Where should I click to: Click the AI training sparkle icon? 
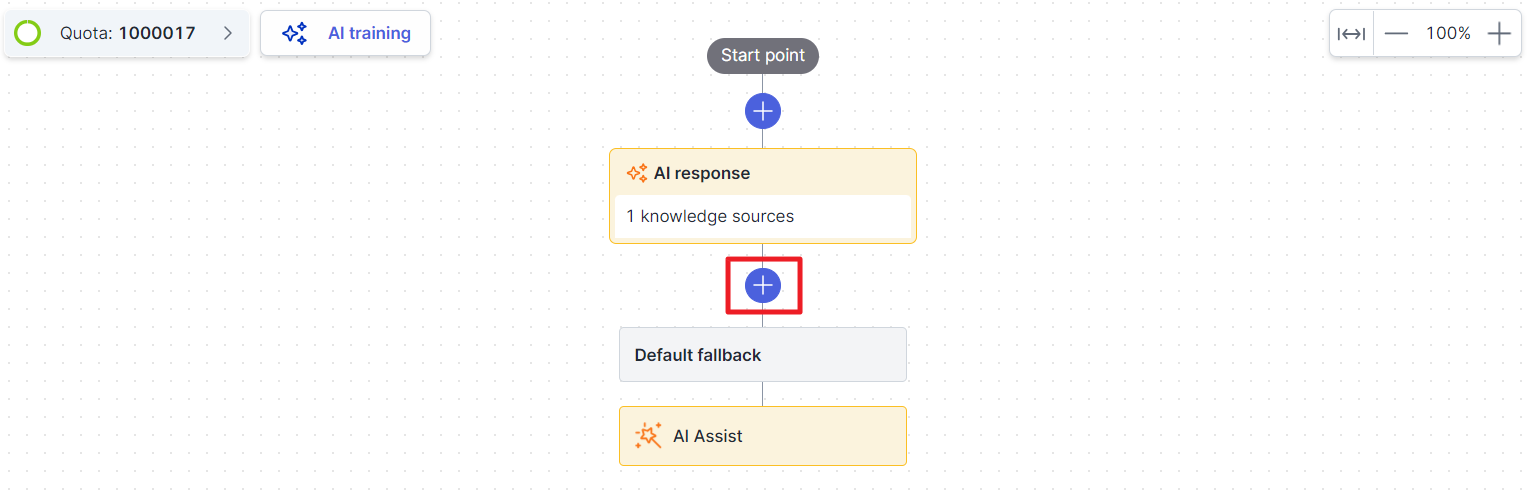[x=294, y=33]
